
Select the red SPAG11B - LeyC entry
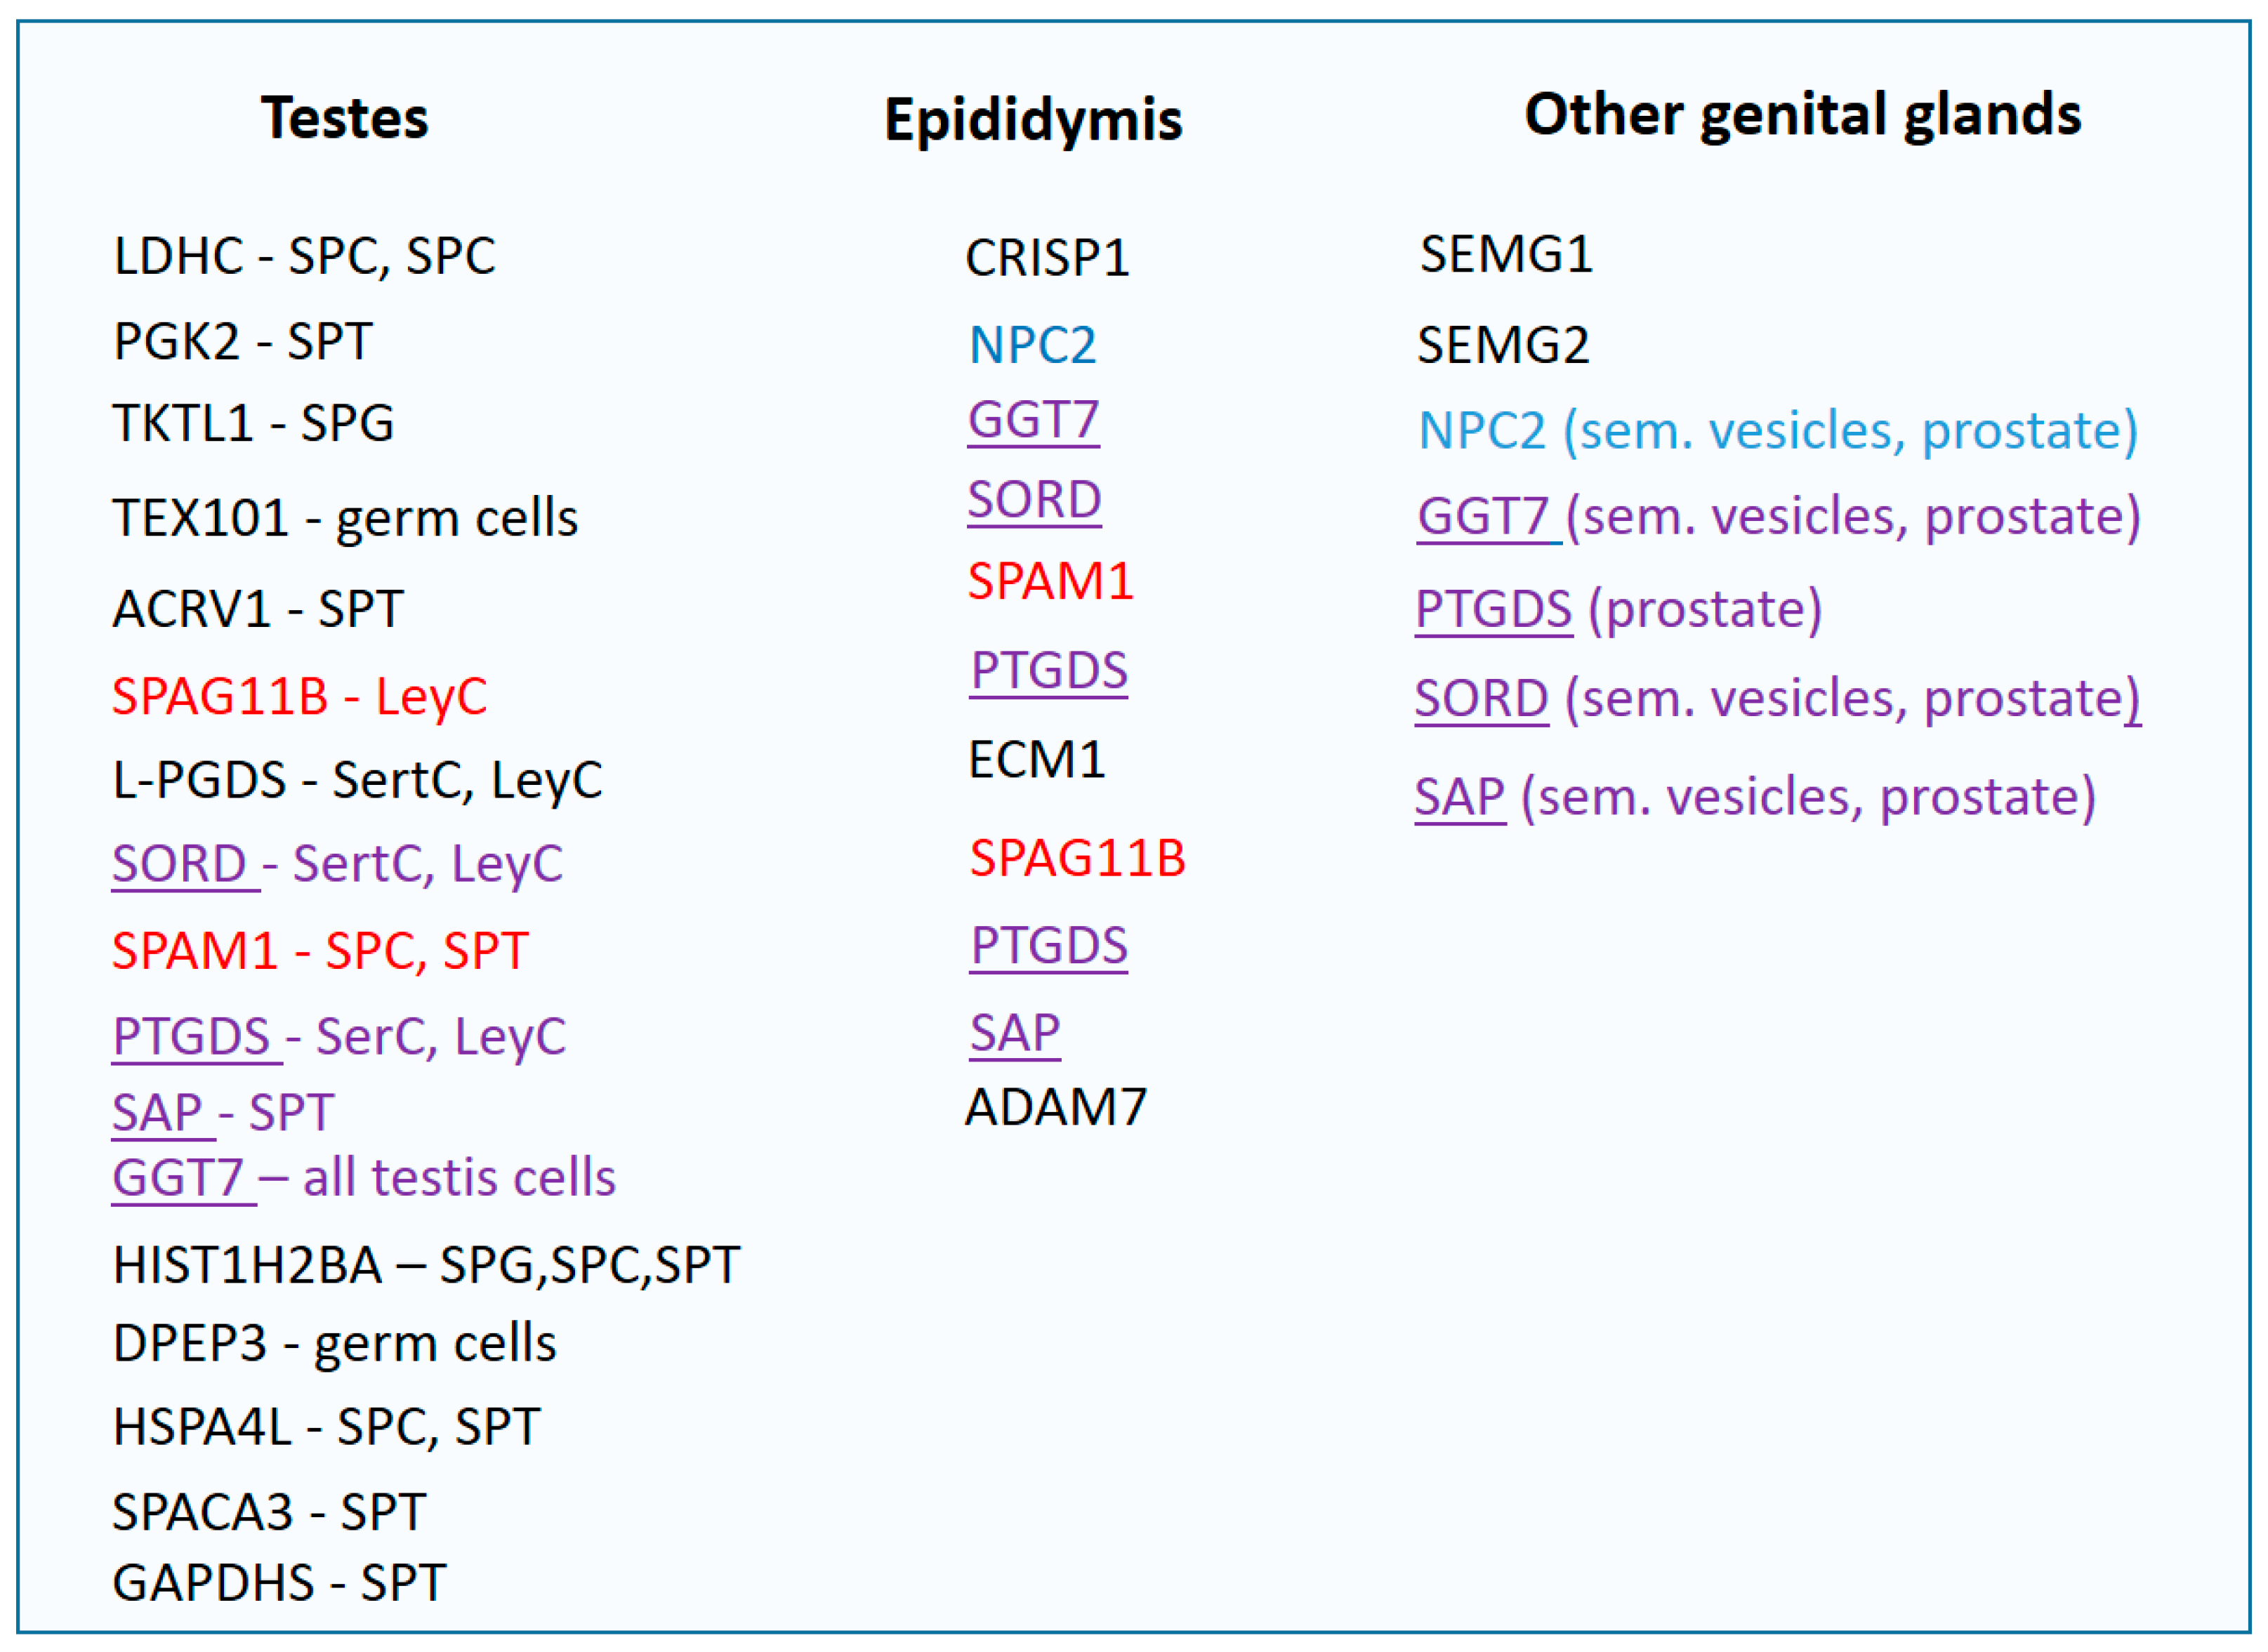pyautogui.click(x=299, y=696)
